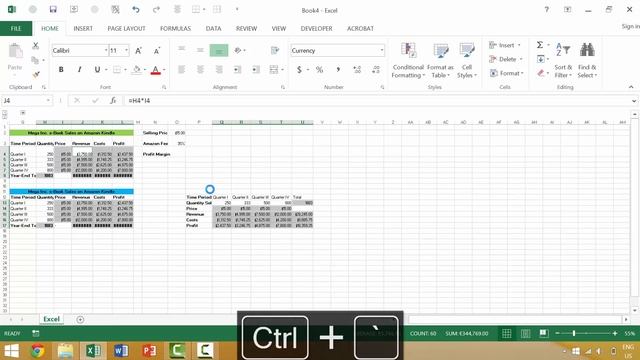Image resolution: width=640 pixels, height=360 pixels.
Task: Click Orientation text angle icon
Action: (x=238, y=50)
